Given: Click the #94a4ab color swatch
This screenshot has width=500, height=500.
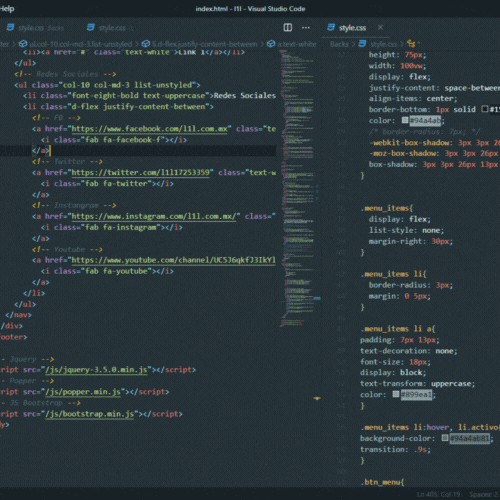Looking at the screenshot, I should [x=405, y=120].
